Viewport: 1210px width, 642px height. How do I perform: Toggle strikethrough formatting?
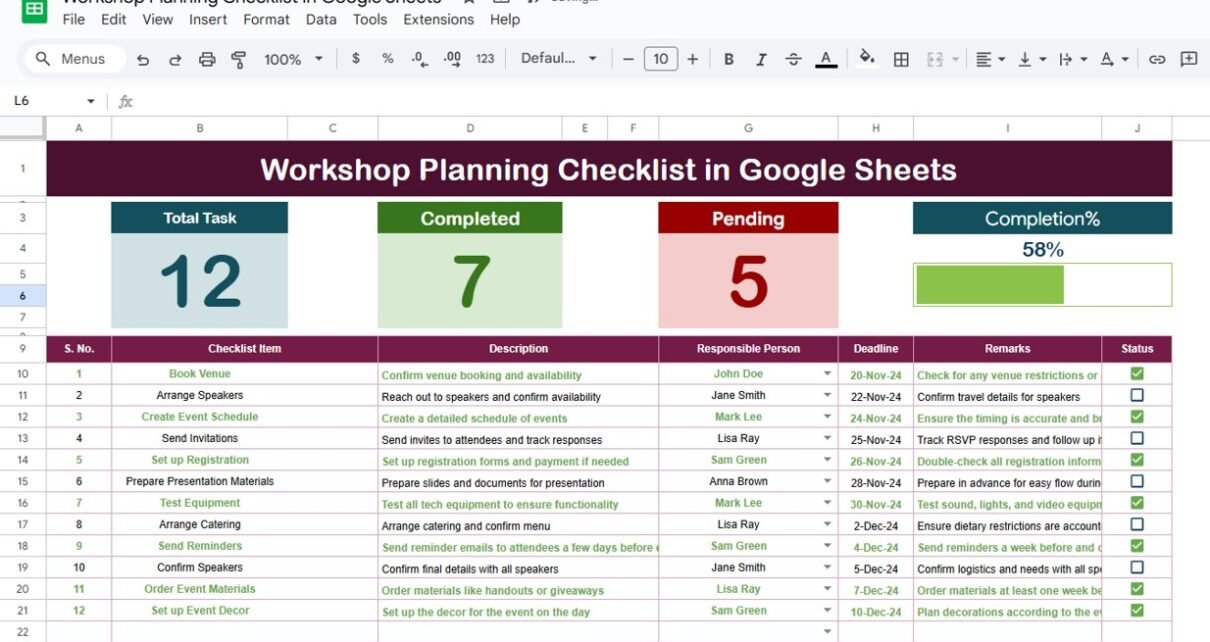coord(793,59)
